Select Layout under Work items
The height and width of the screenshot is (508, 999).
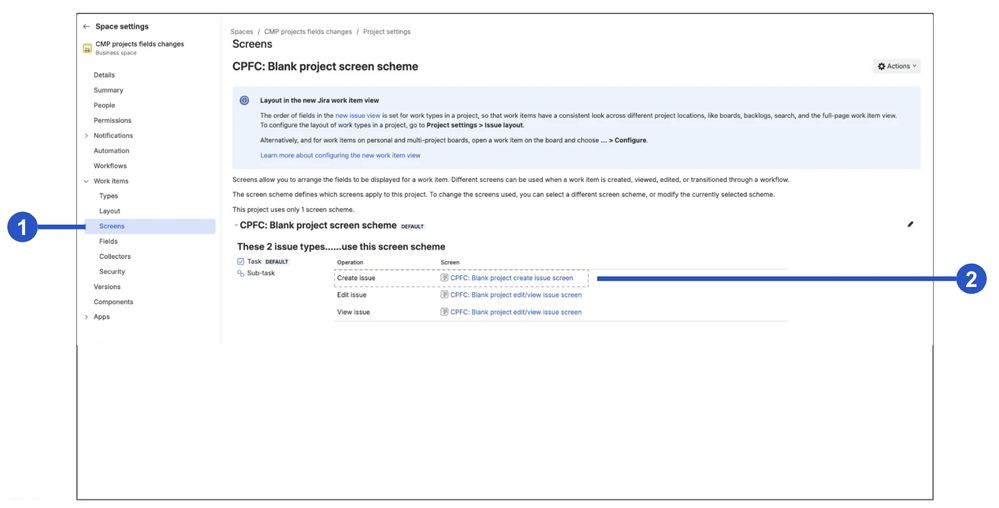(110, 211)
